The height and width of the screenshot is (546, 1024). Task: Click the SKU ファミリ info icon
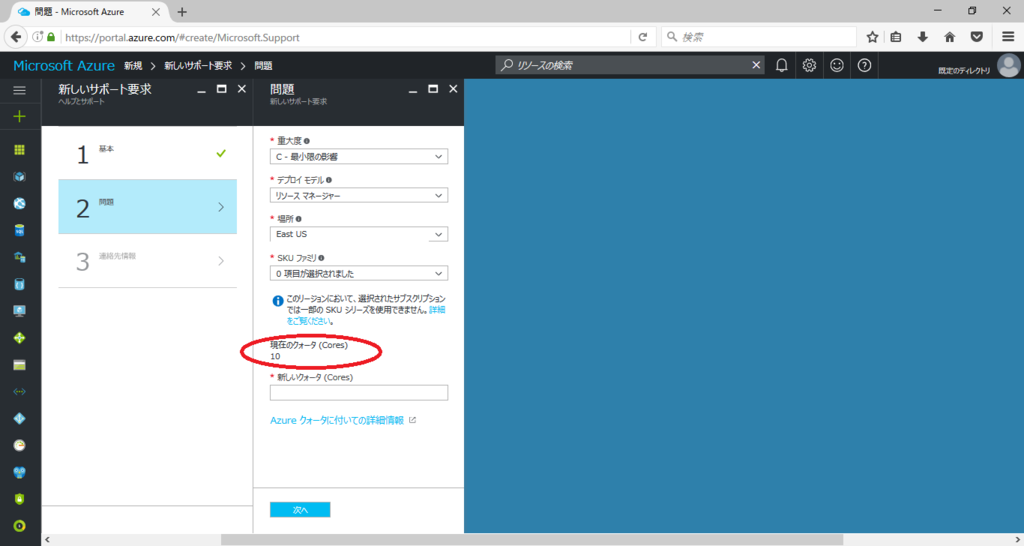(321, 258)
